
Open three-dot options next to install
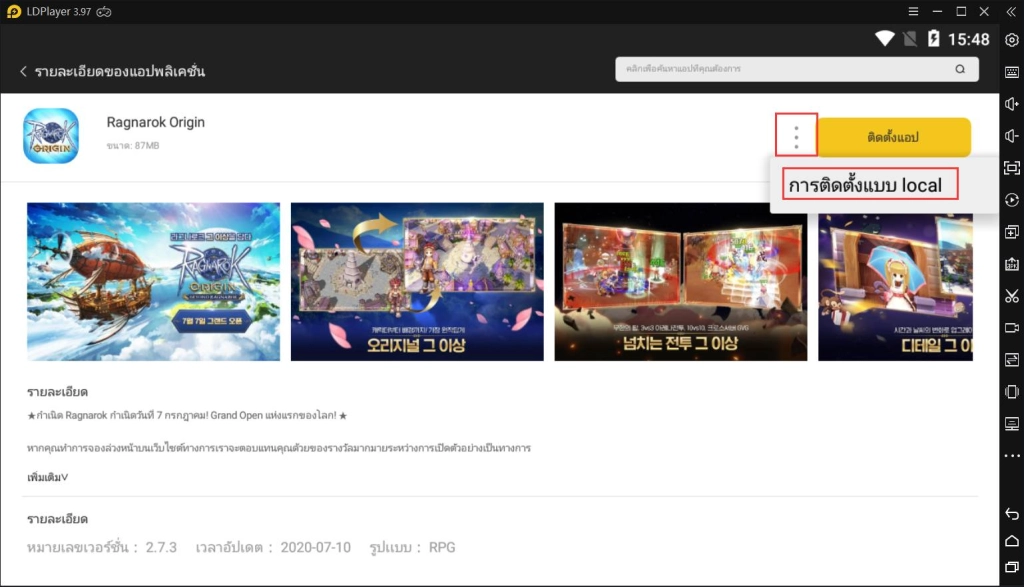pyautogui.click(x=795, y=137)
